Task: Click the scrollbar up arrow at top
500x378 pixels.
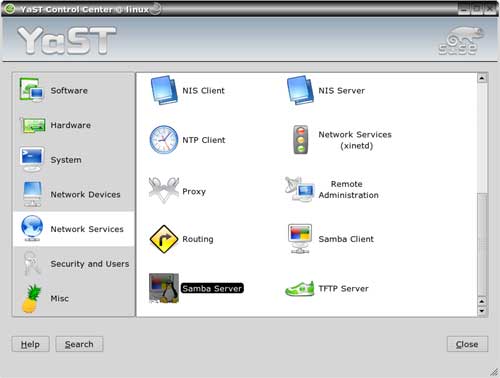Action: 482,78
